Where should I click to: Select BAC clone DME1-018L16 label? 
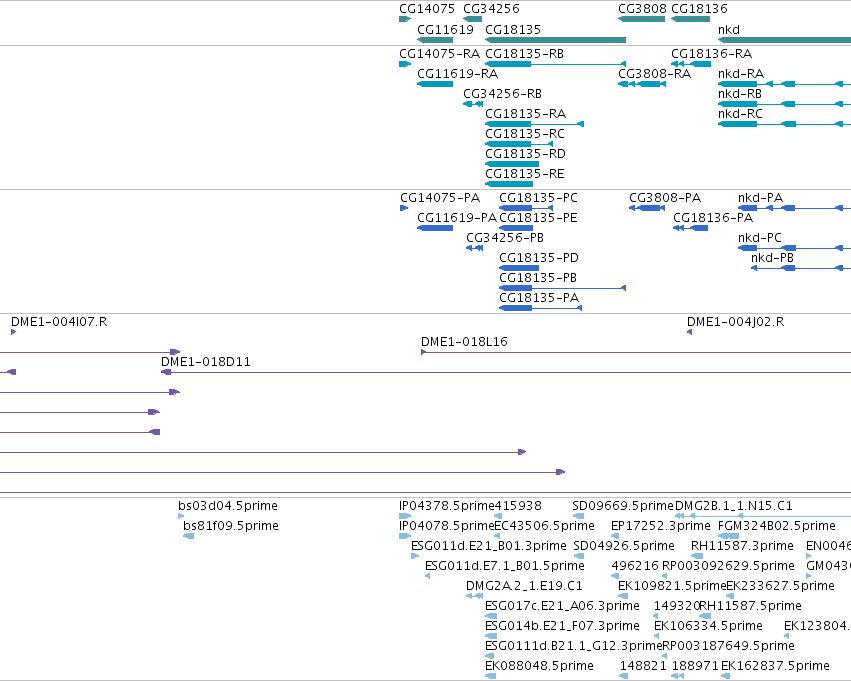(x=464, y=342)
